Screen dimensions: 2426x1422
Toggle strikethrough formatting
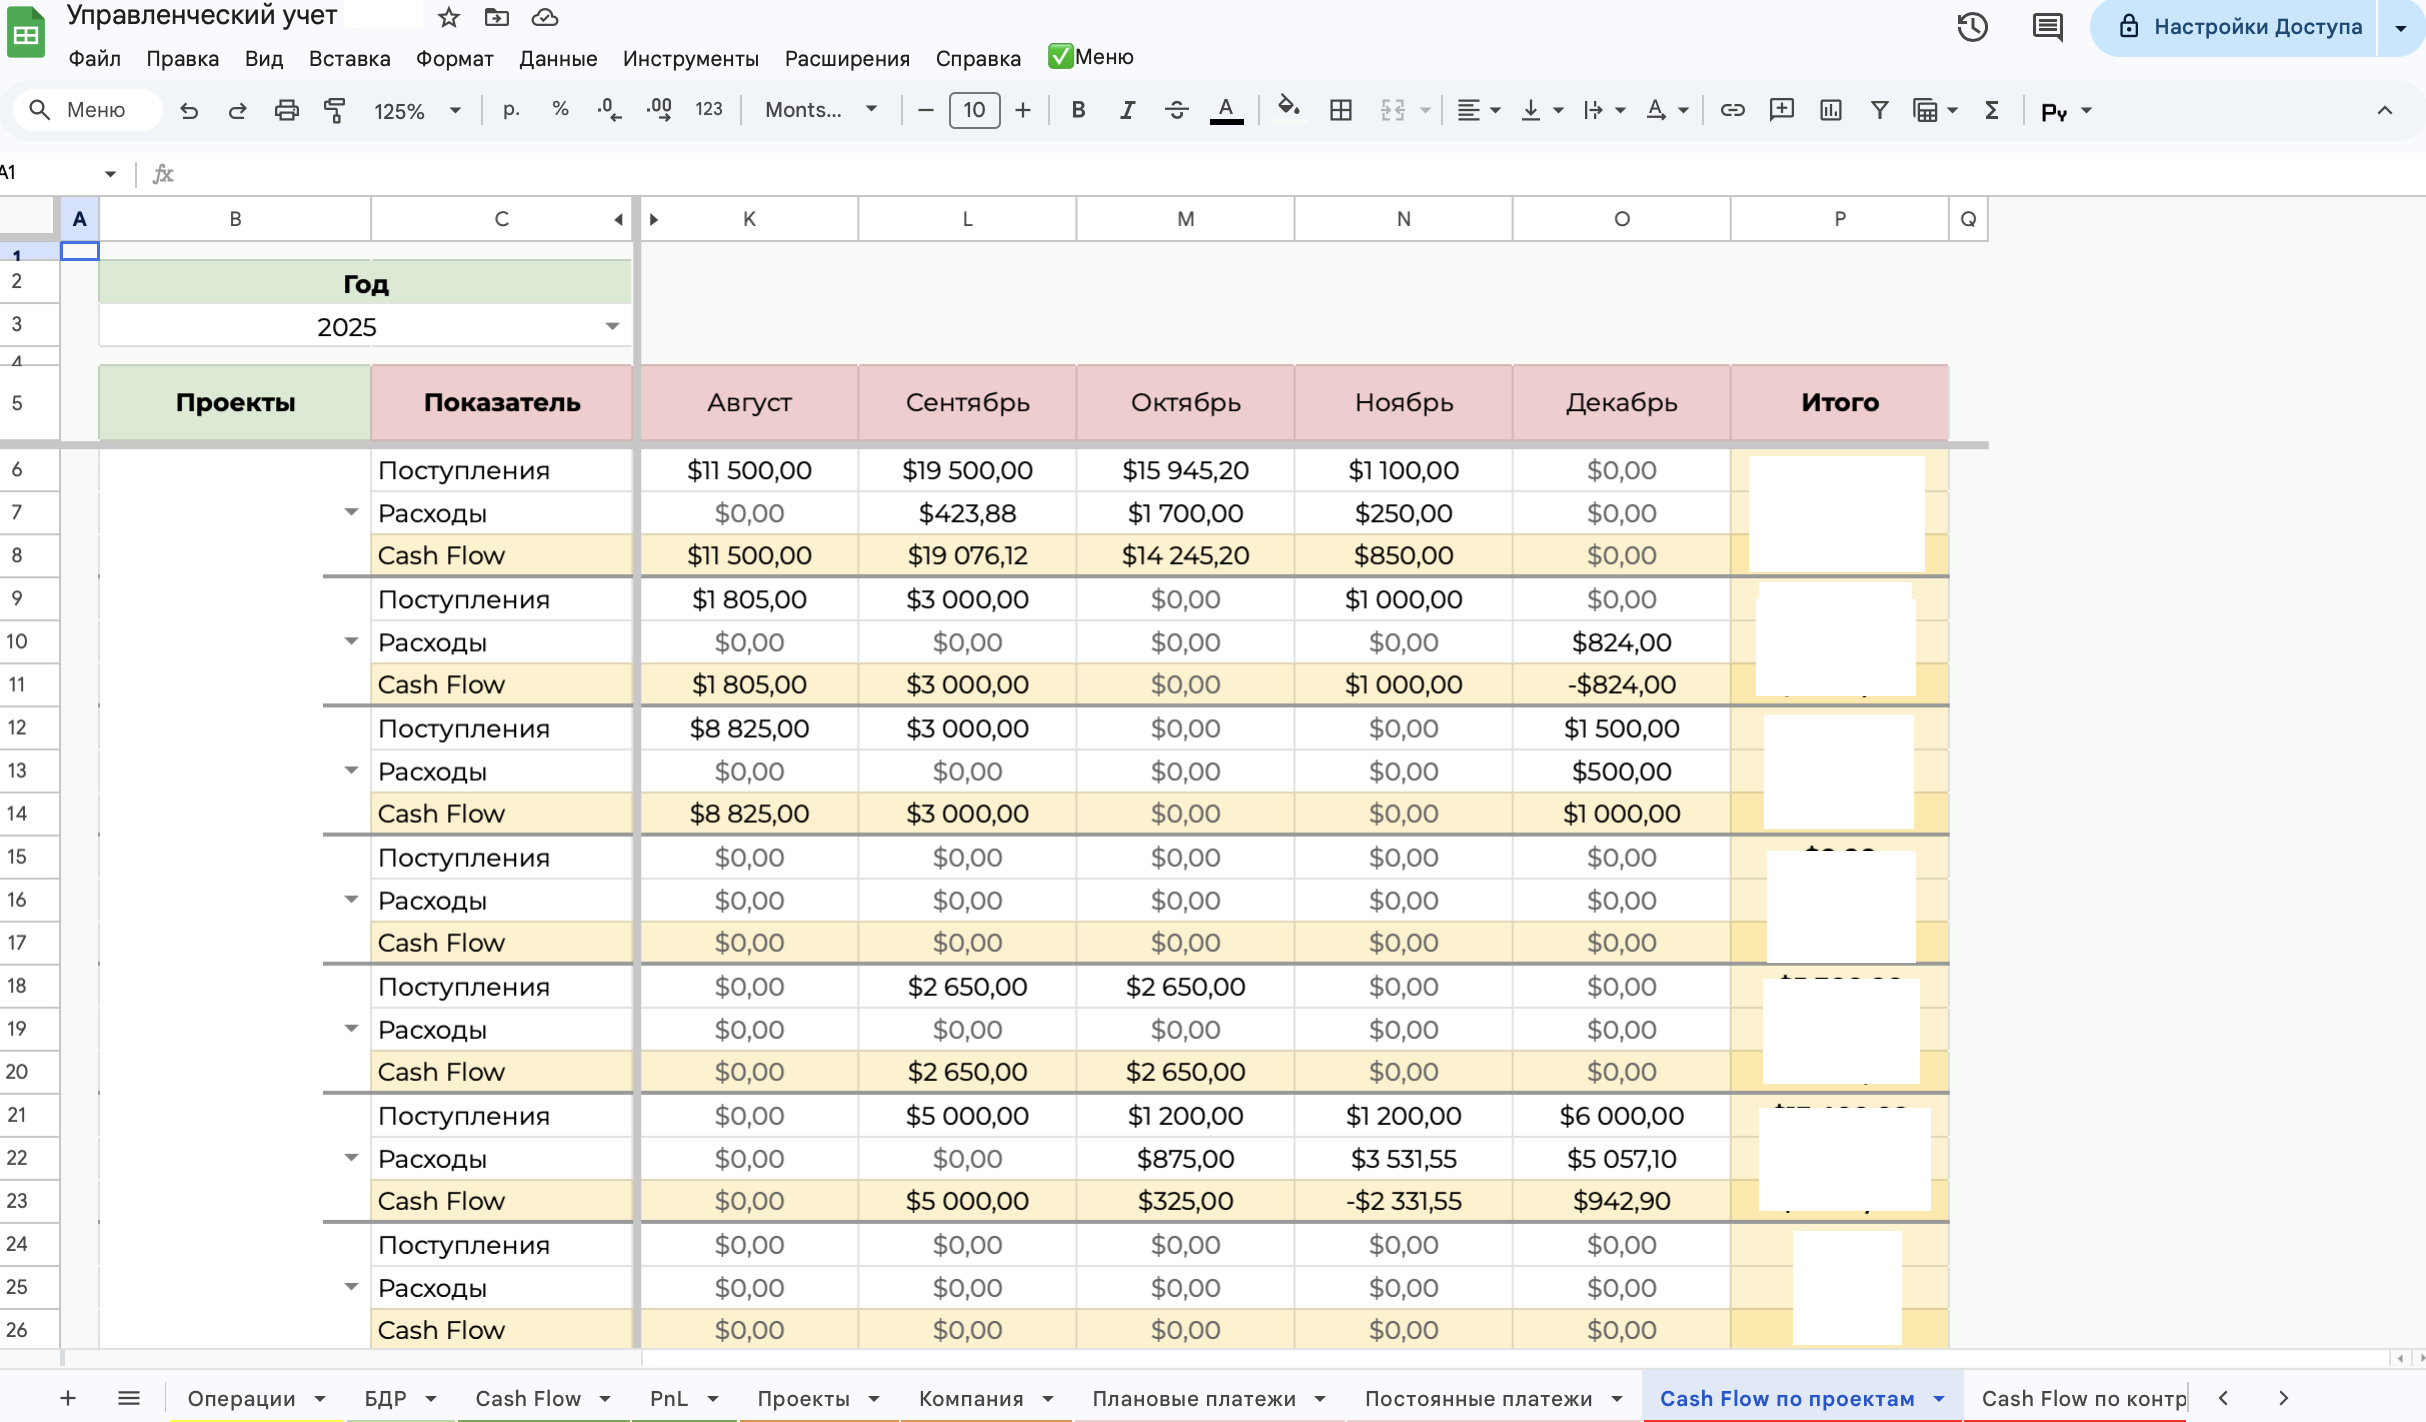pos(1177,110)
